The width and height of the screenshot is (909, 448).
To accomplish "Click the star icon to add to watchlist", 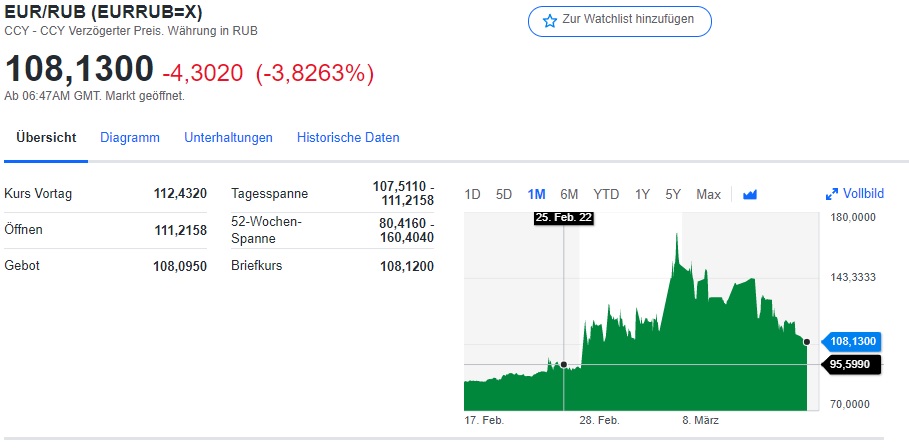I will coord(549,21).
